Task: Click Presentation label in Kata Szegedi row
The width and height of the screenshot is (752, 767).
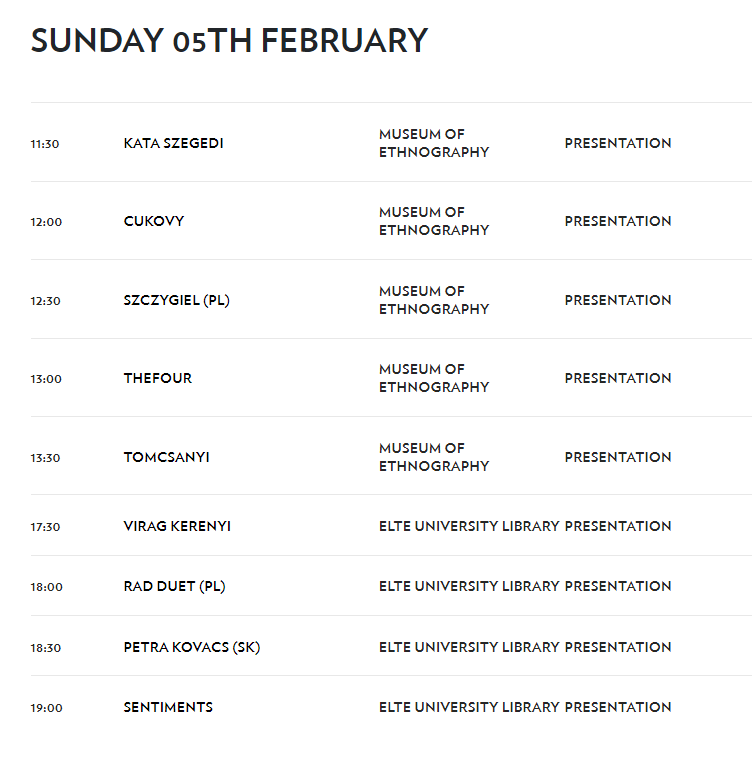Action: [x=618, y=143]
